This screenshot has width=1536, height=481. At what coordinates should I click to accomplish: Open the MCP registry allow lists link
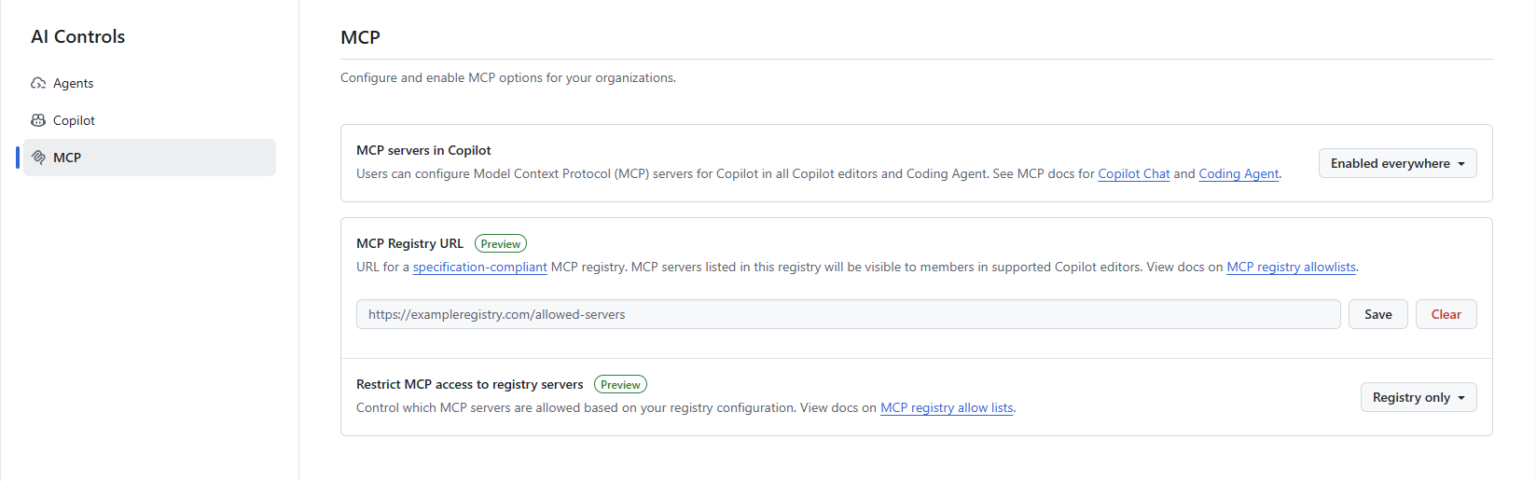coord(947,408)
